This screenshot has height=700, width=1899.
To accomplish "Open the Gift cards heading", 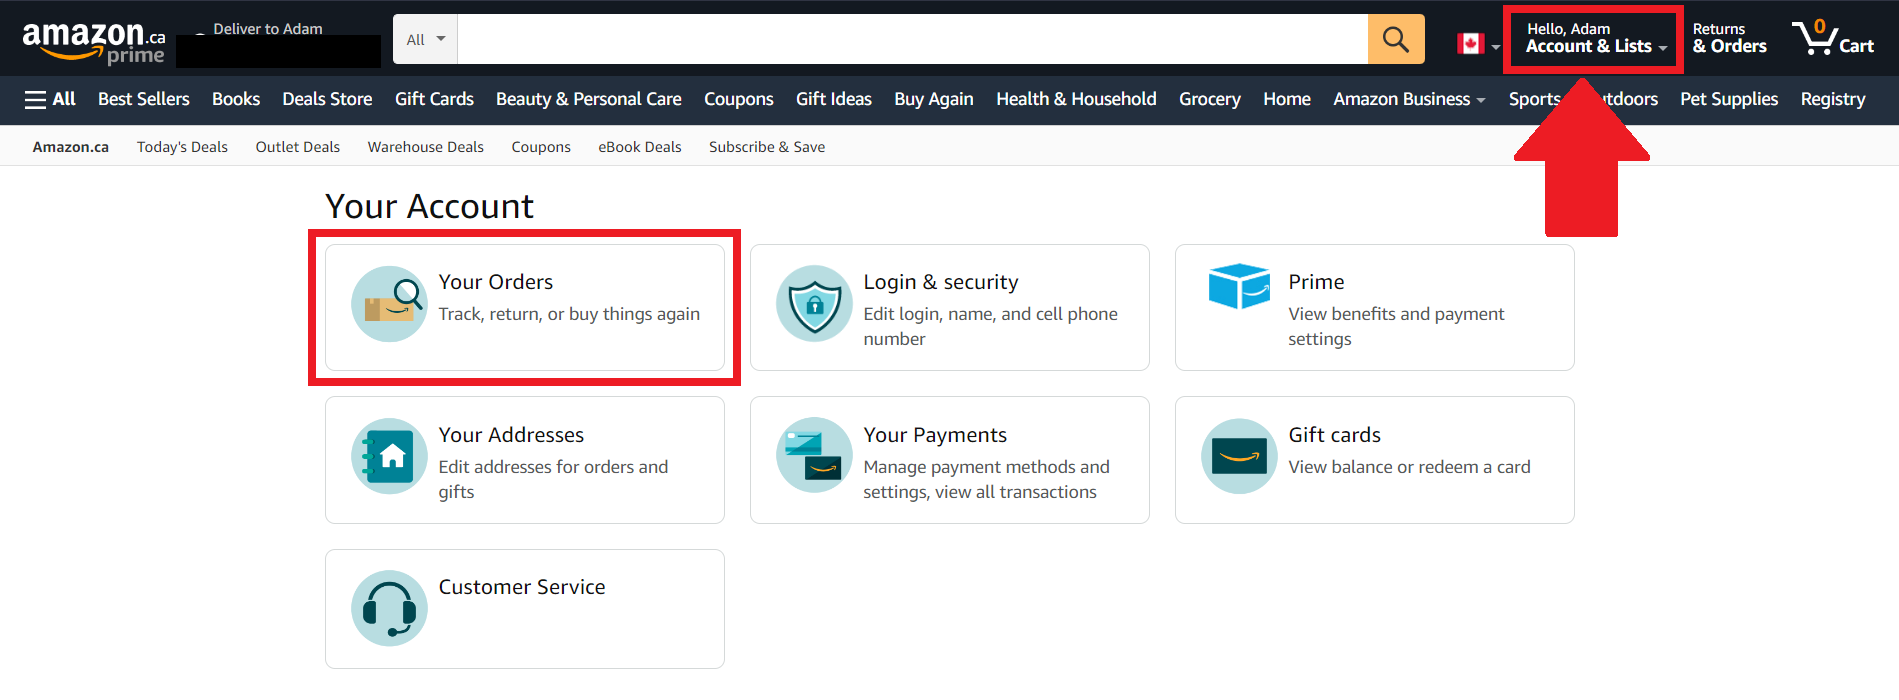I will click(1334, 435).
